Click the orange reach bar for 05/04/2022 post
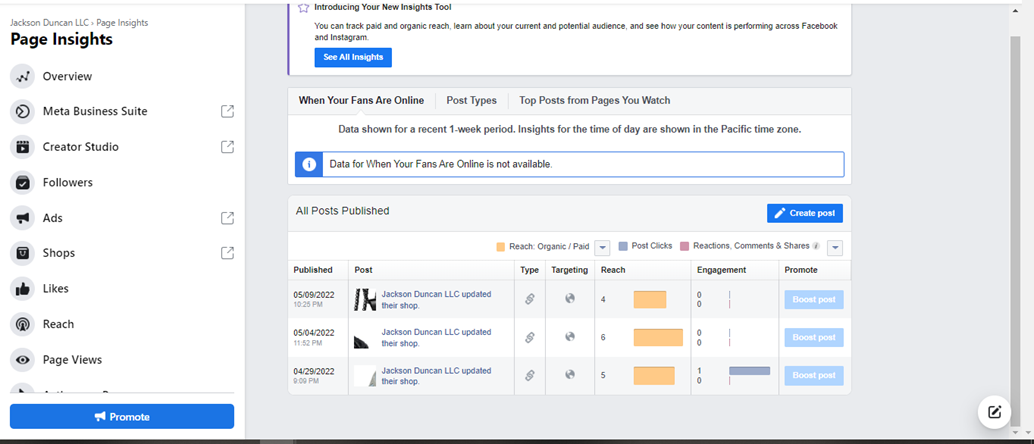 click(658, 338)
